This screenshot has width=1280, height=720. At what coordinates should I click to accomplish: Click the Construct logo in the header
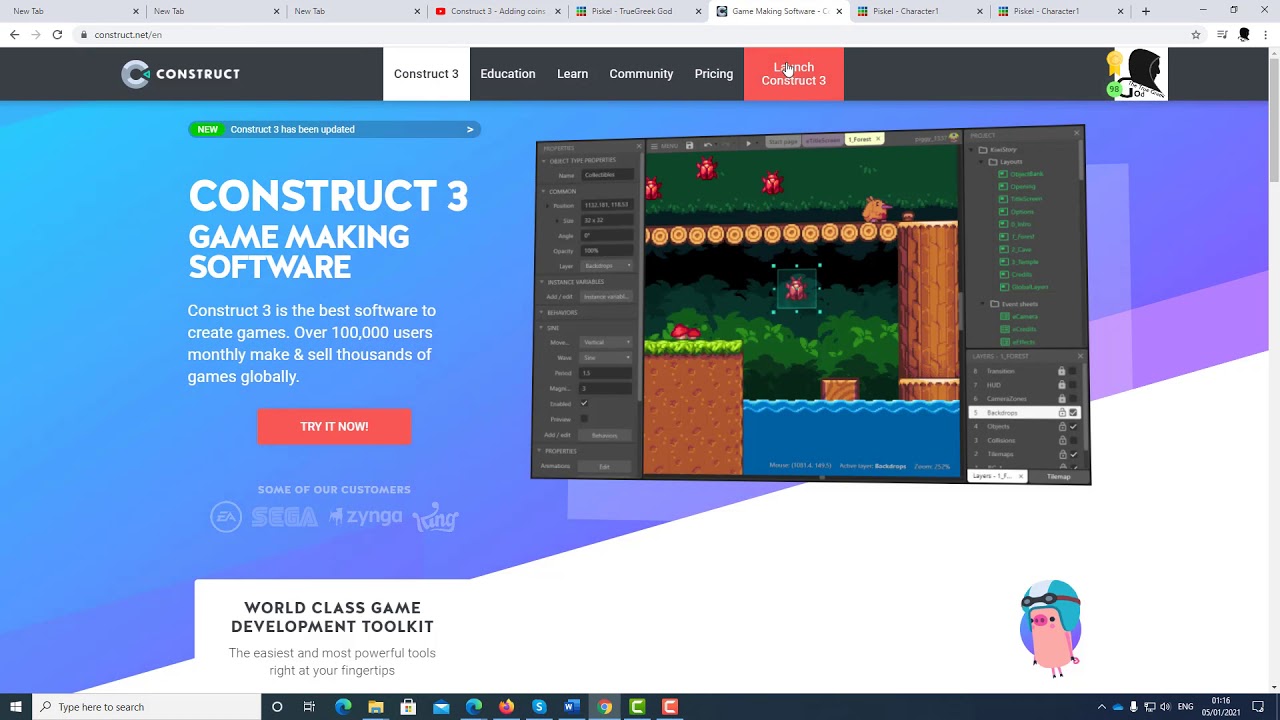click(x=180, y=74)
